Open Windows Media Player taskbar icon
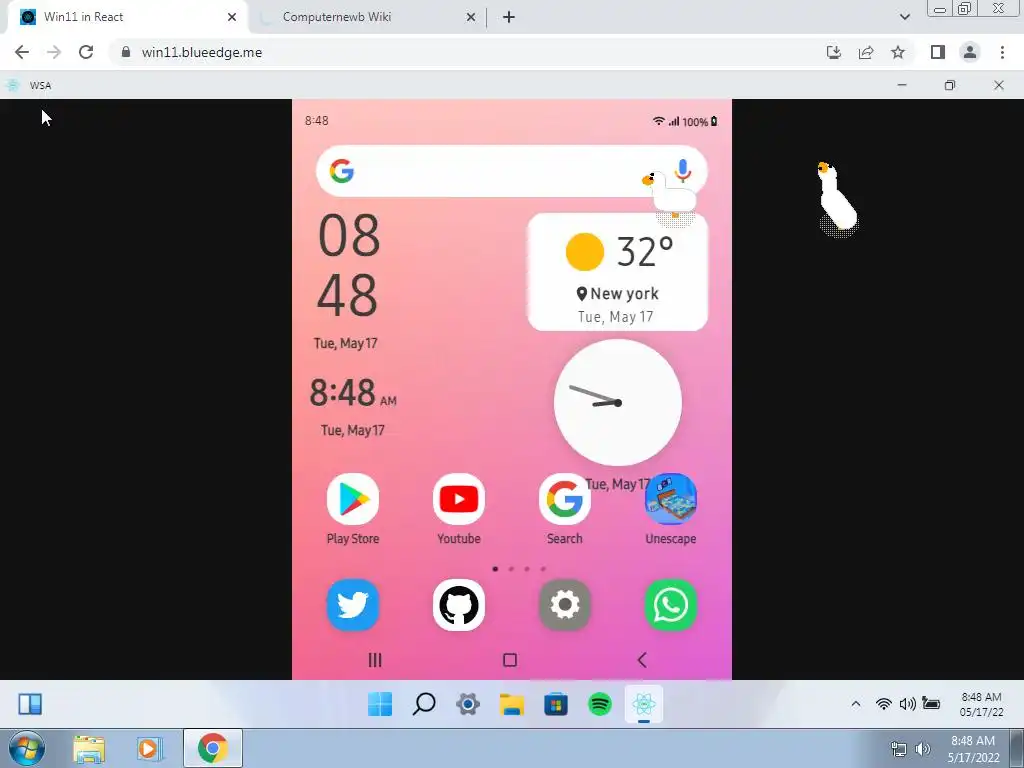 coord(149,749)
